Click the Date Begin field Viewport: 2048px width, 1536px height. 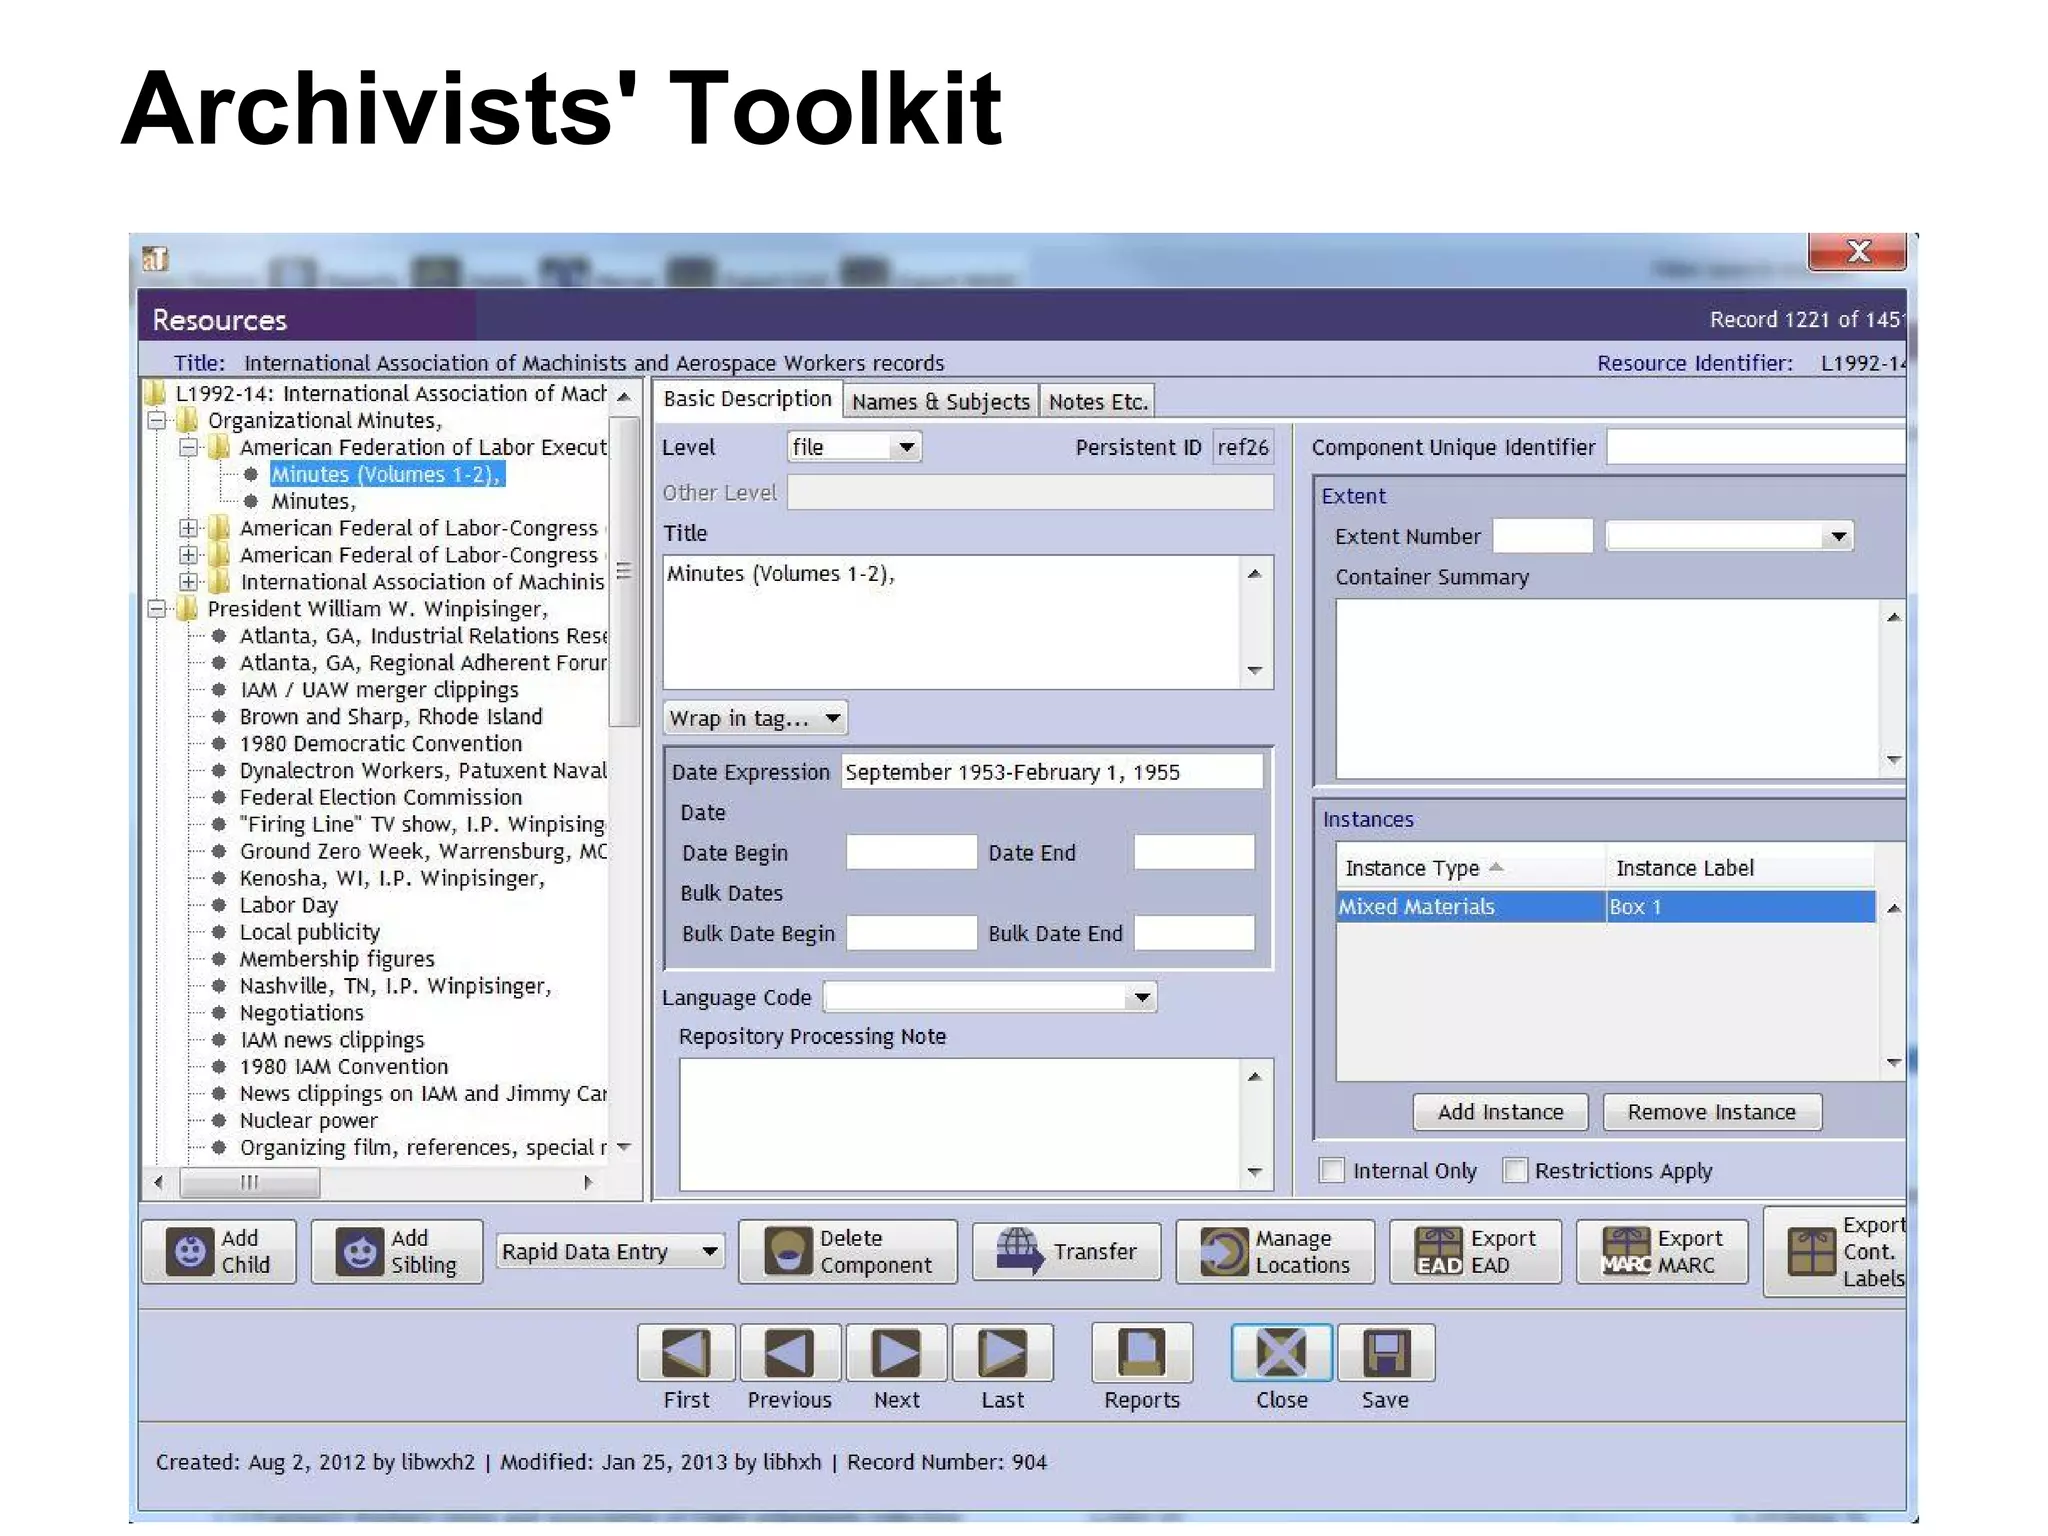[x=911, y=852]
